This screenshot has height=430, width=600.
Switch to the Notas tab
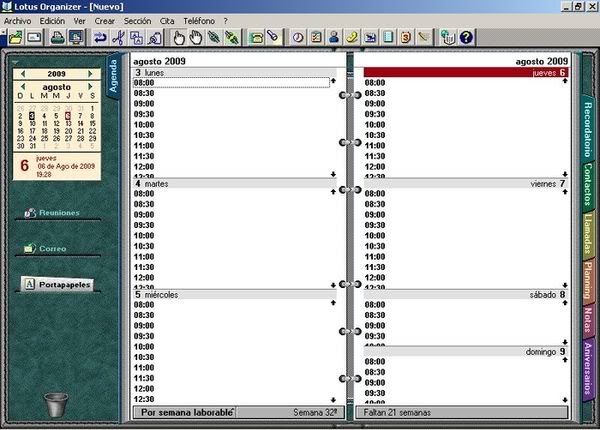pos(587,320)
